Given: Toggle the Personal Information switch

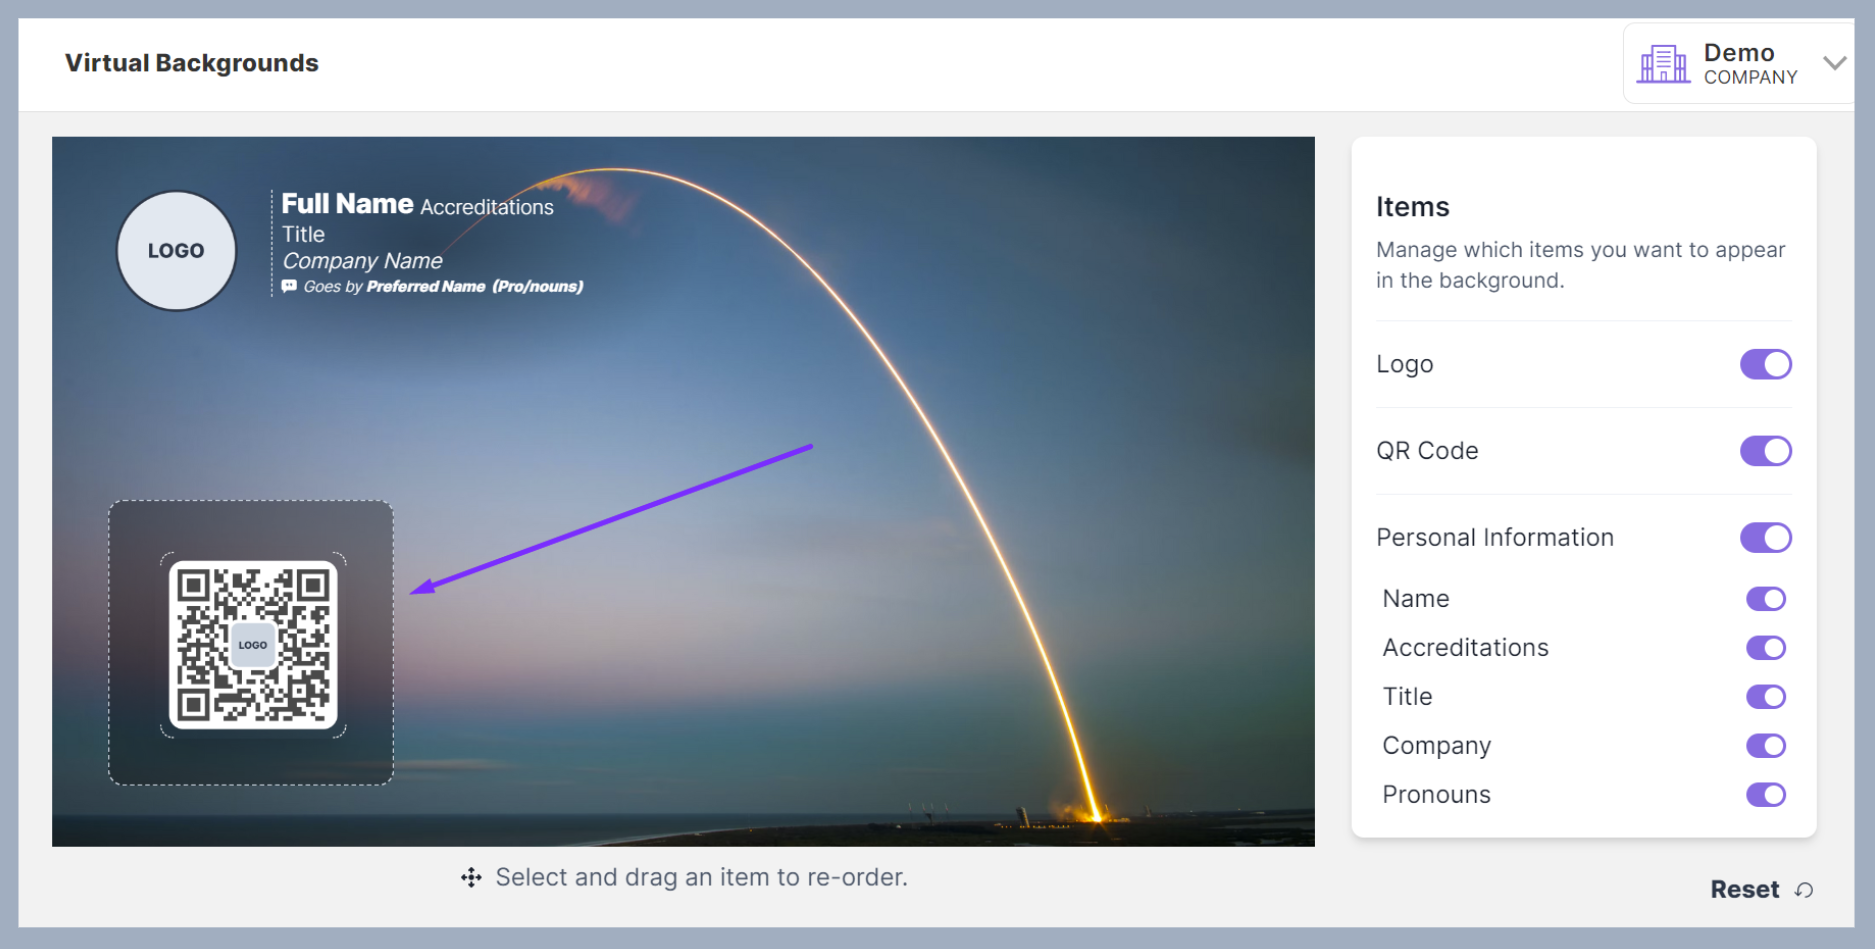Looking at the screenshot, I should 1765,538.
